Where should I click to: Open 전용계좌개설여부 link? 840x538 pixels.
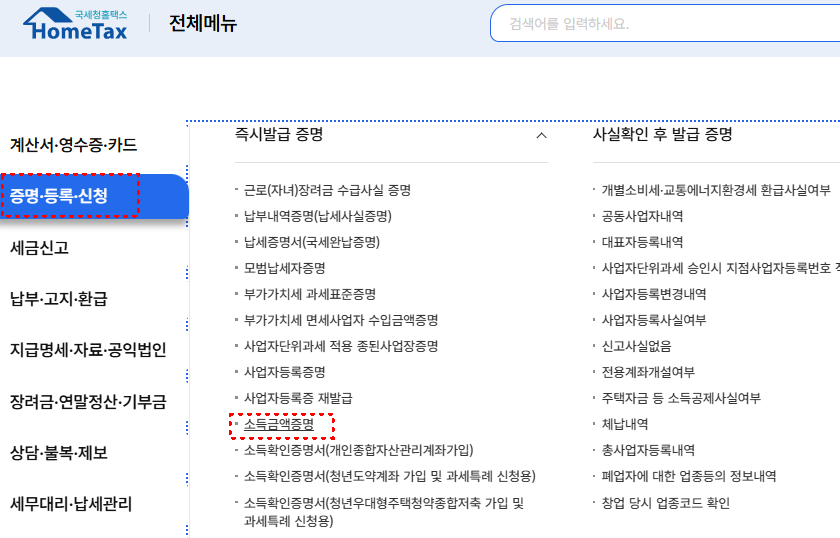click(648, 372)
